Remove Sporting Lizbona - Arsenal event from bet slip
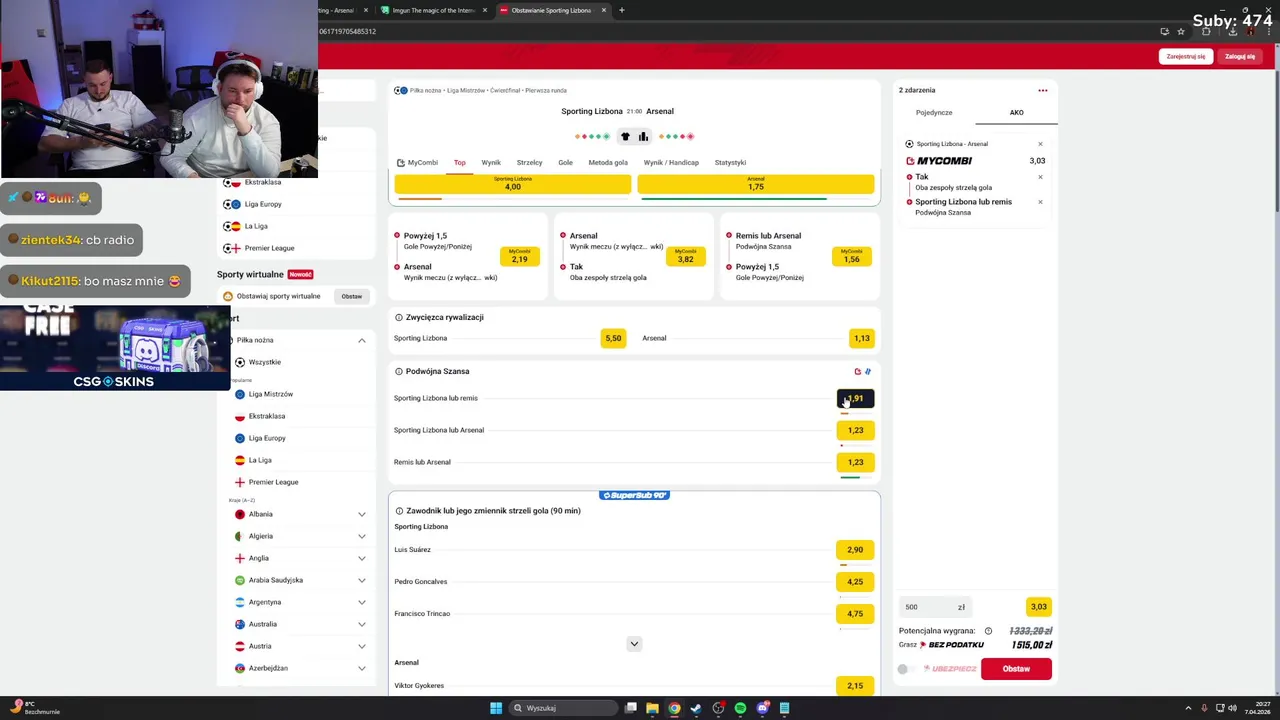1280x720 pixels. coord(1040,144)
